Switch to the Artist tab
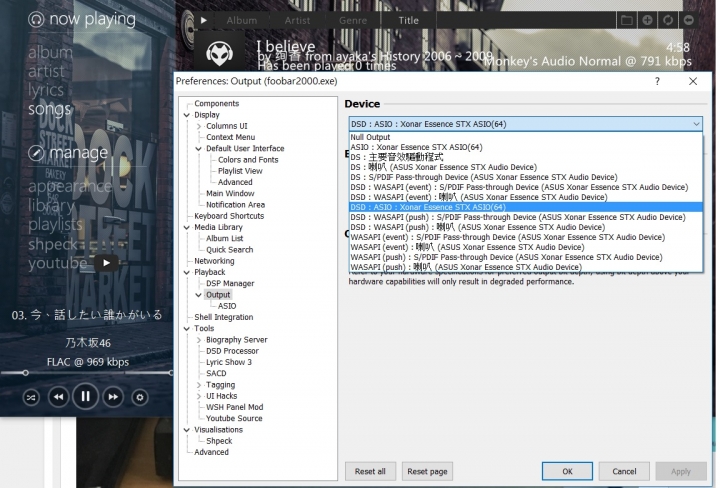 tap(297, 20)
